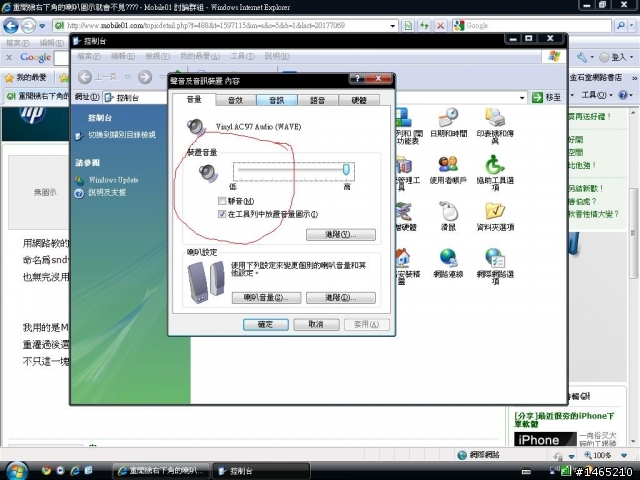Open IE 工具 command bar dropdown

click(596, 95)
